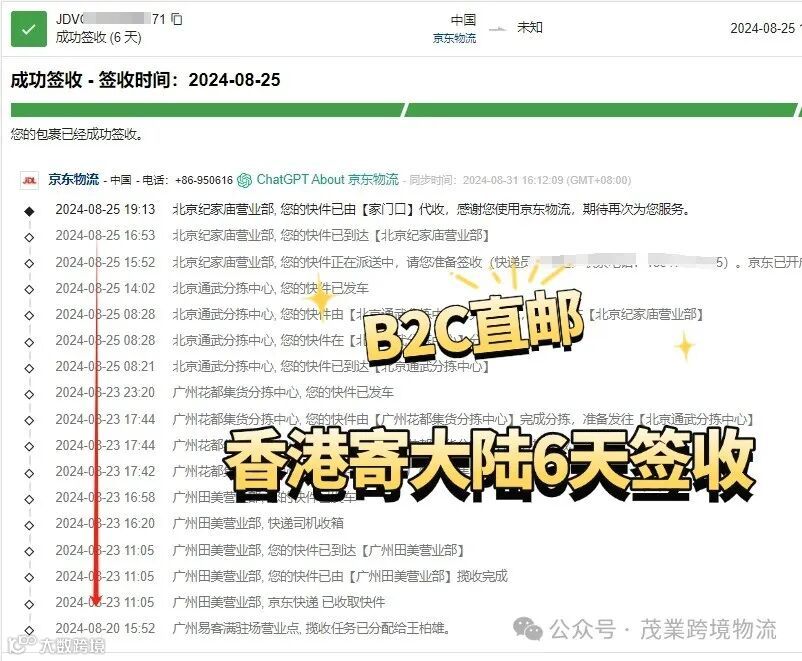Click the message 您的包裹已经成功签收
This screenshot has height=661, width=802.
77,135
